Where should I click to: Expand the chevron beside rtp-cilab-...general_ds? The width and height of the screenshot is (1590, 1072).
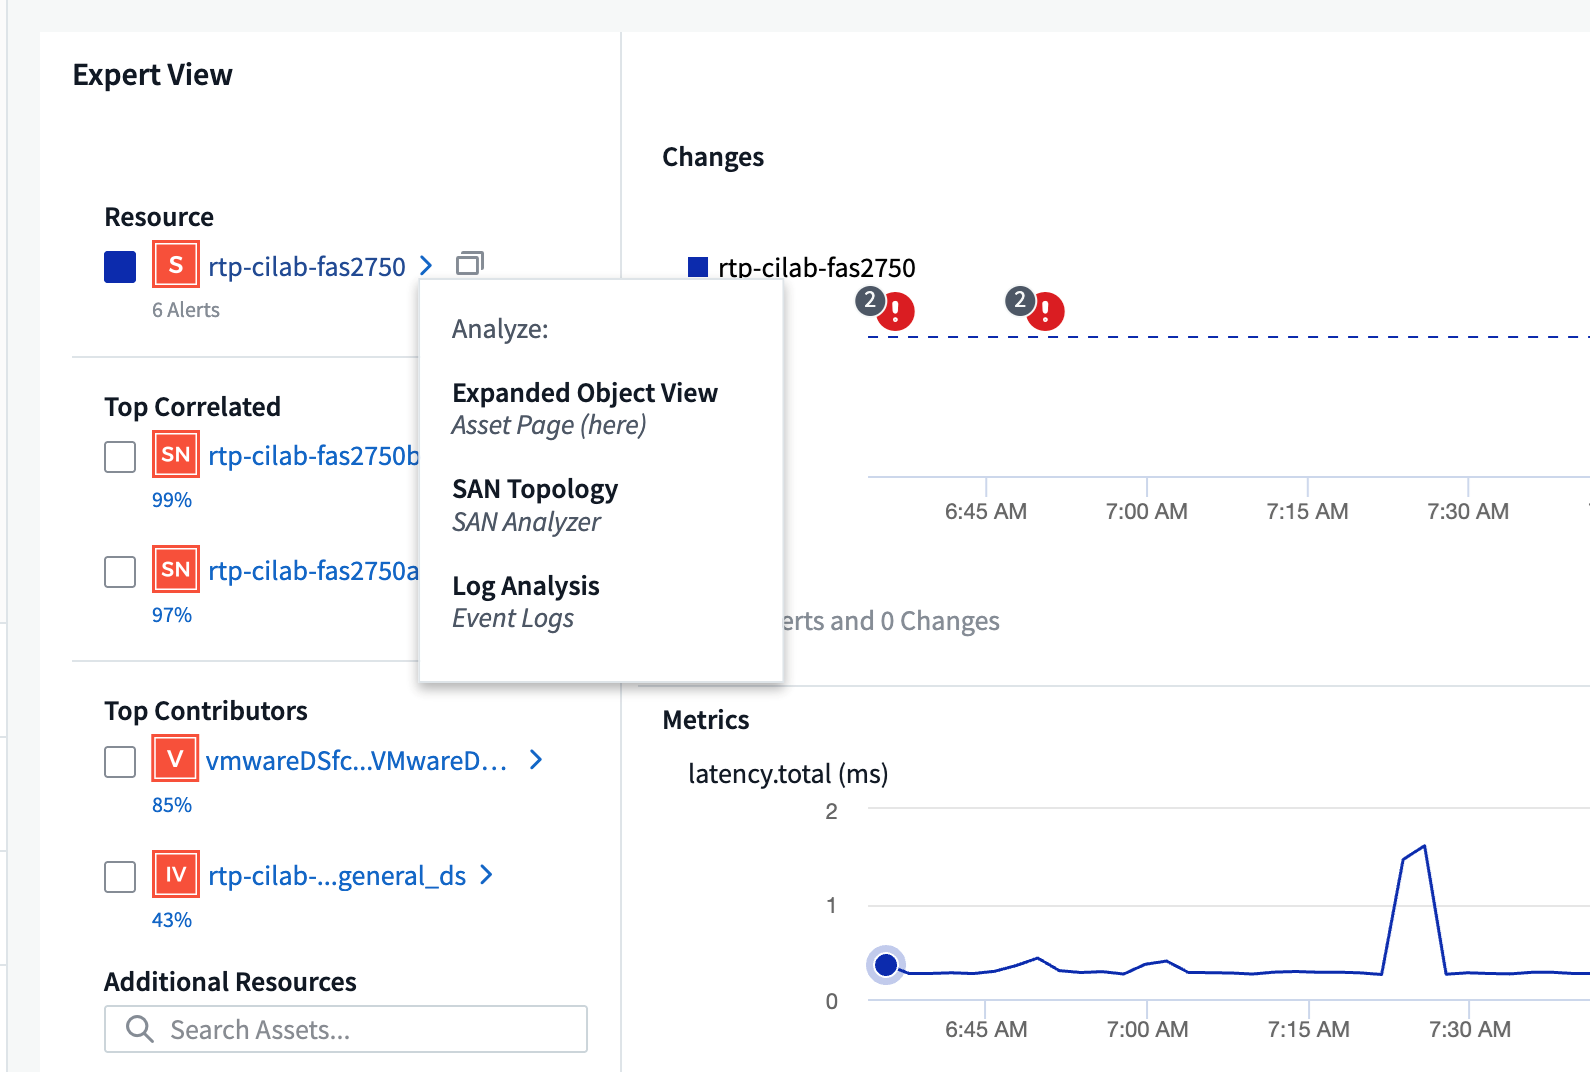[487, 875]
